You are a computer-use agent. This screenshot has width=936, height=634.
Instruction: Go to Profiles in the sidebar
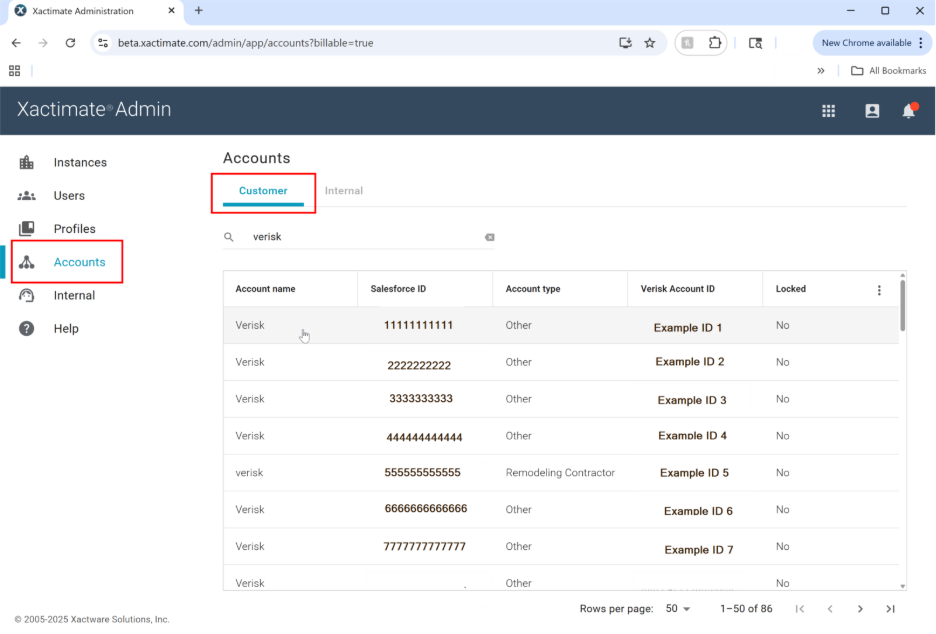(74, 229)
